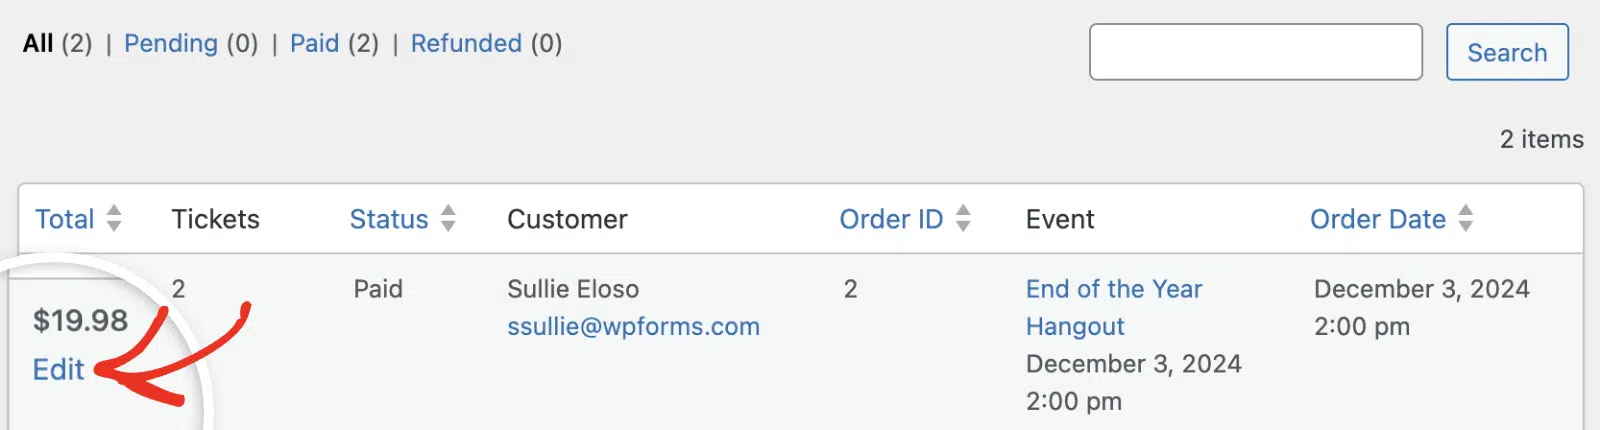Filter orders by Pending
The width and height of the screenshot is (1600, 430).
pyautogui.click(x=171, y=43)
